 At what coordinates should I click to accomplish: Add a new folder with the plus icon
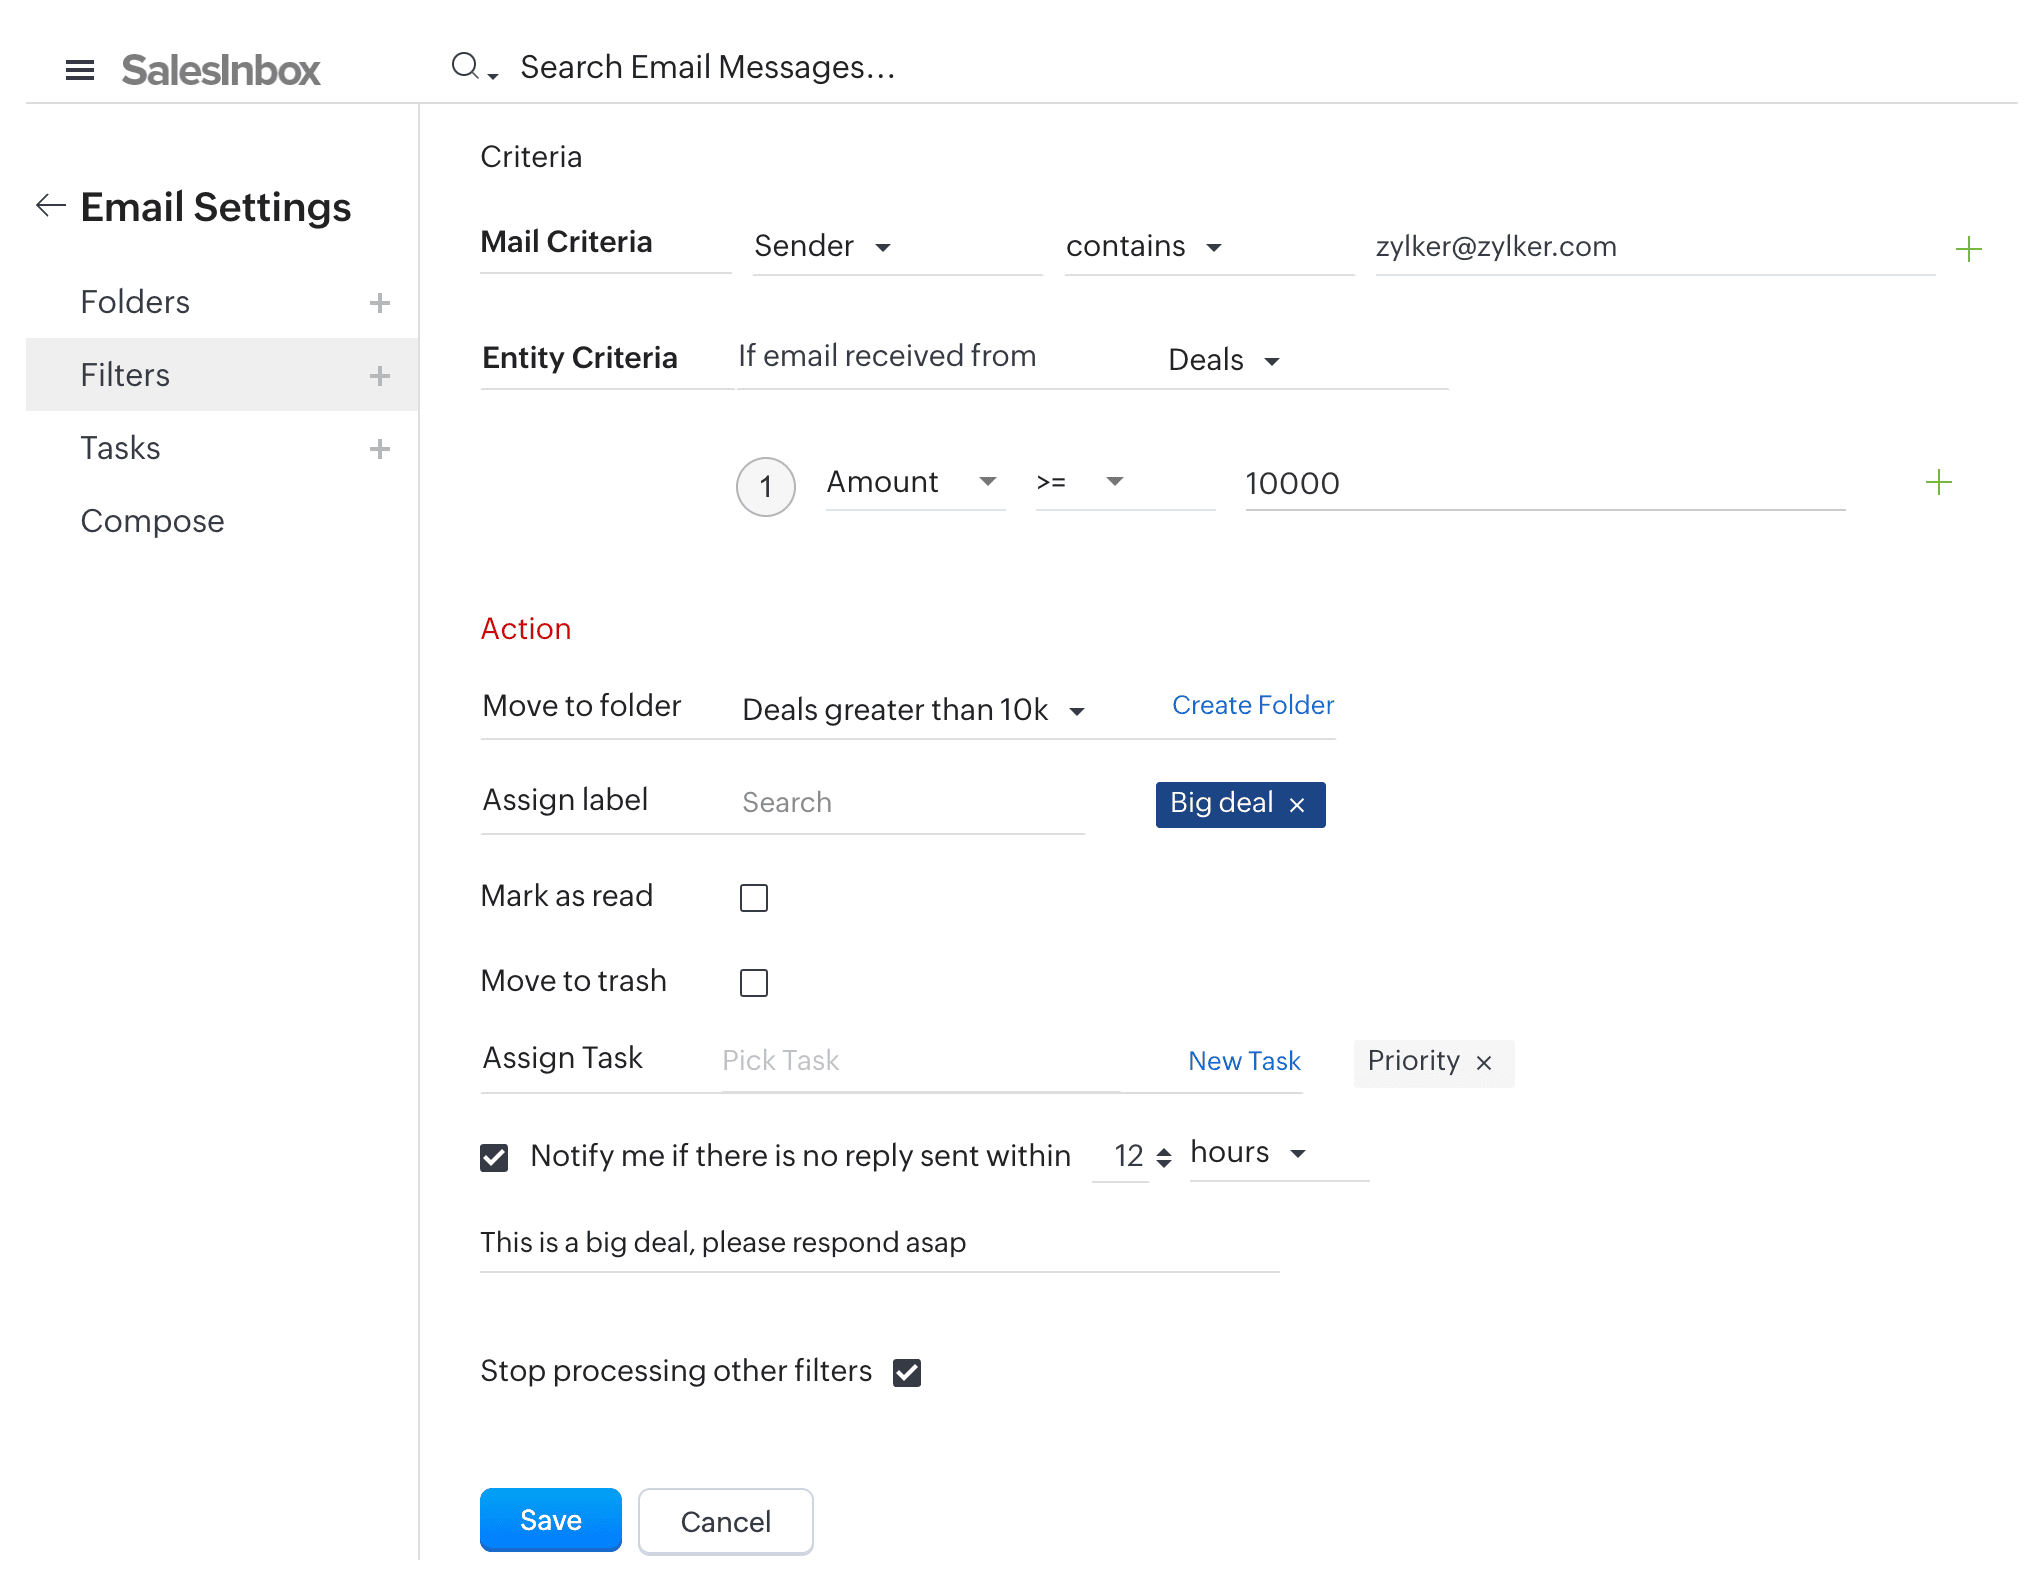tap(379, 303)
